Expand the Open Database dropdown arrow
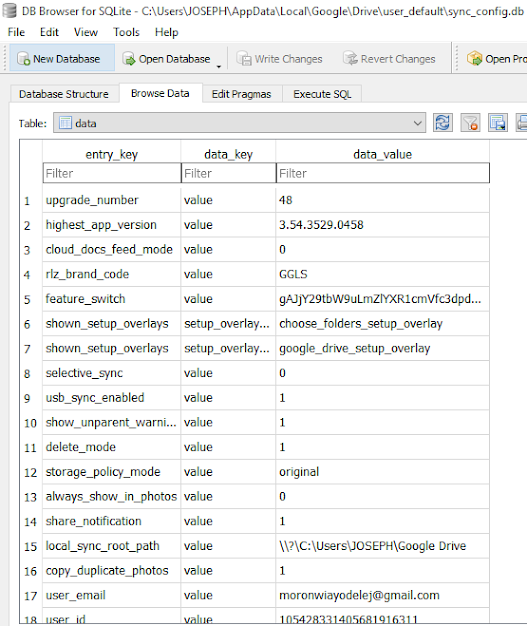Viewport: 527px width, 626px height. (219, 66)
